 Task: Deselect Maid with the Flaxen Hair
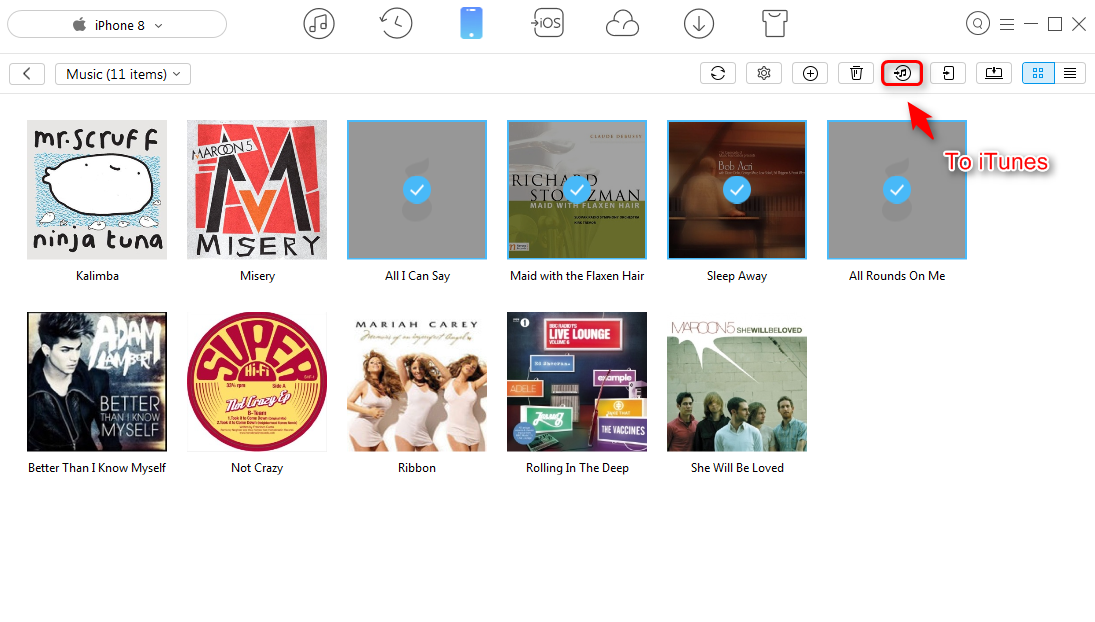tap(577, 190)
